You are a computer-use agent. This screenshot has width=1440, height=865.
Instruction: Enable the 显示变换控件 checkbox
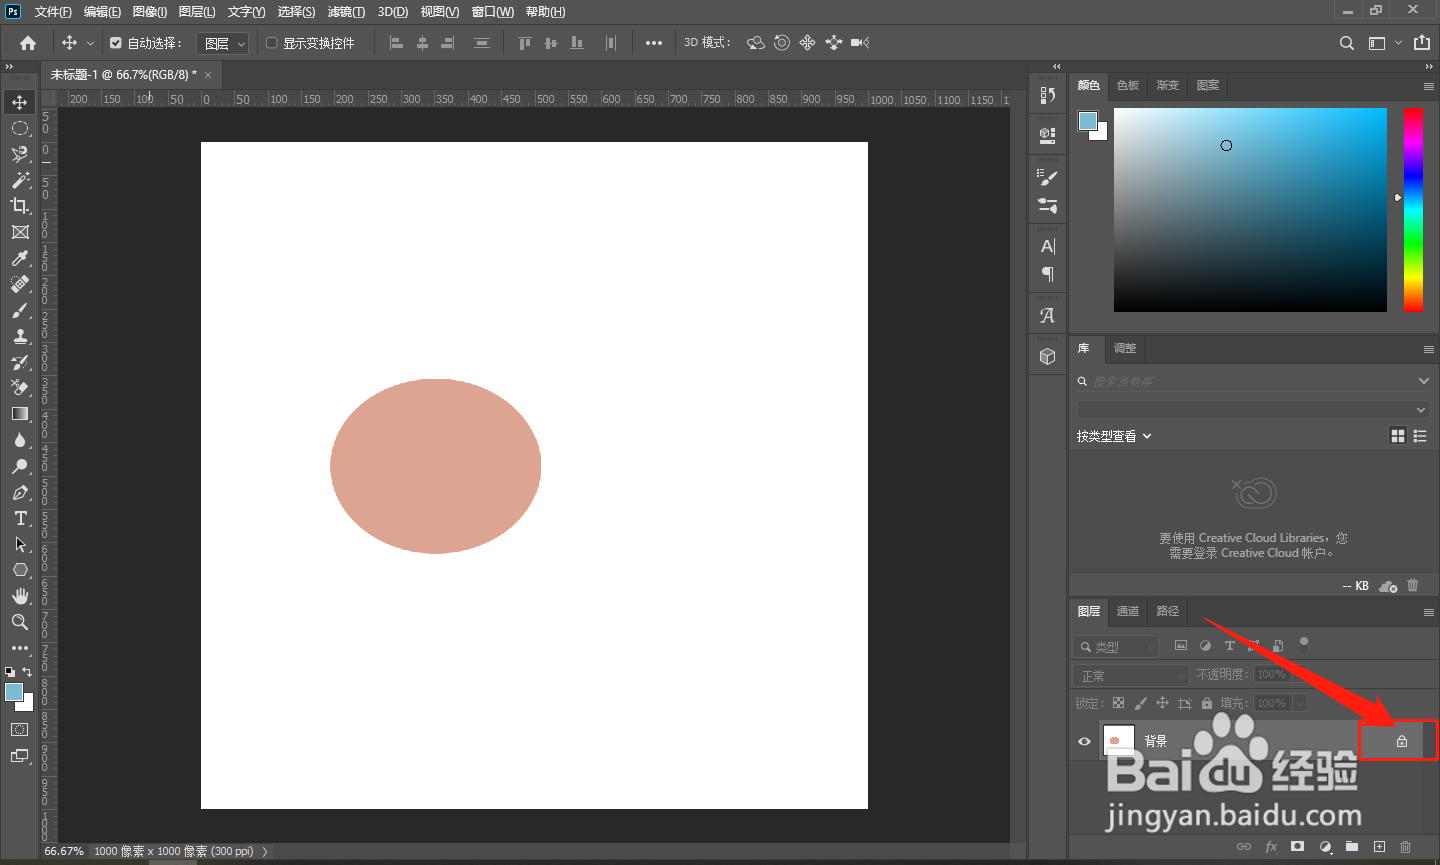(x=272, y=43)
